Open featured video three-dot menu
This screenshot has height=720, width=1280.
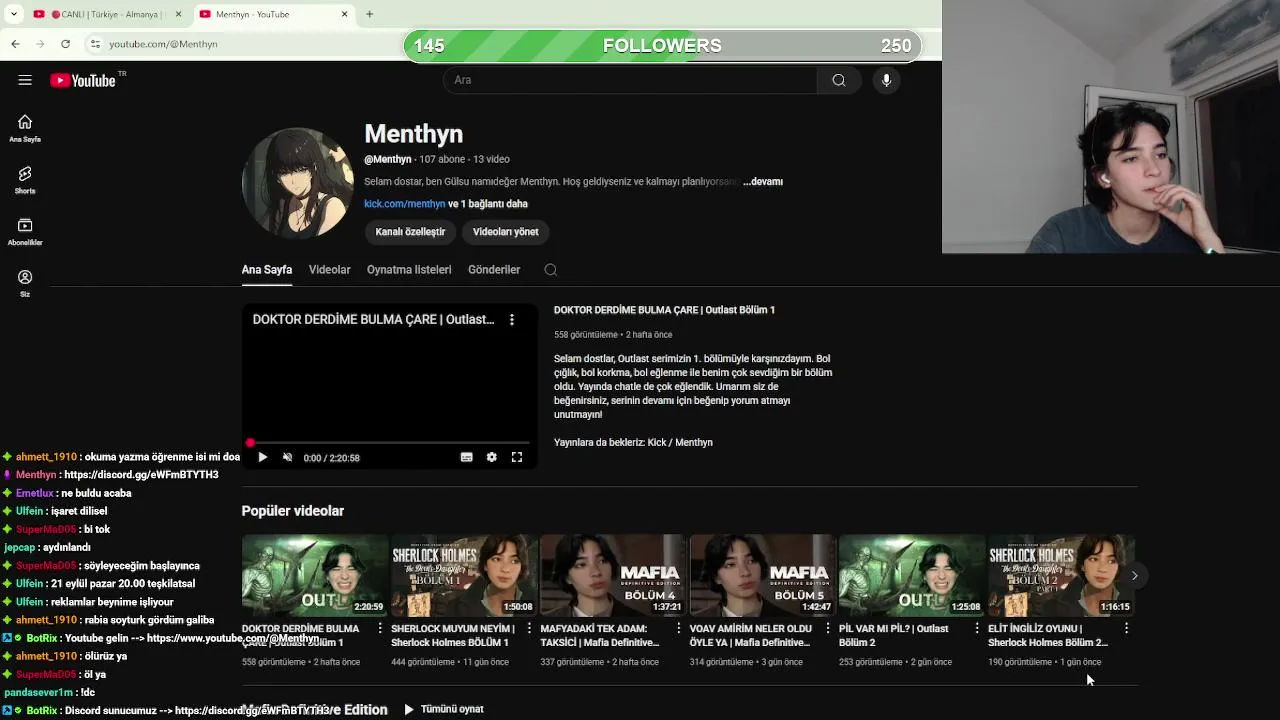point(512,319)
